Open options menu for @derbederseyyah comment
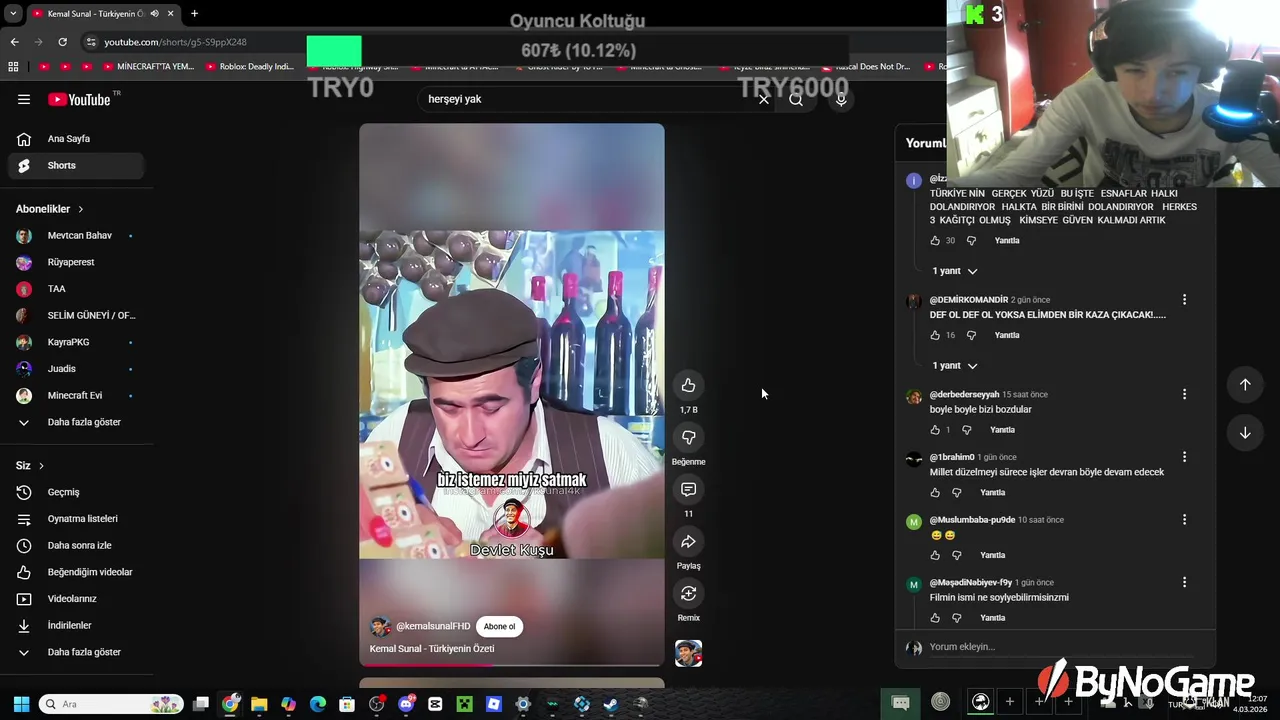Image resolution: width=1280 pixels, height=720 pixels. pyautogui.click(x=1184, y=395)
